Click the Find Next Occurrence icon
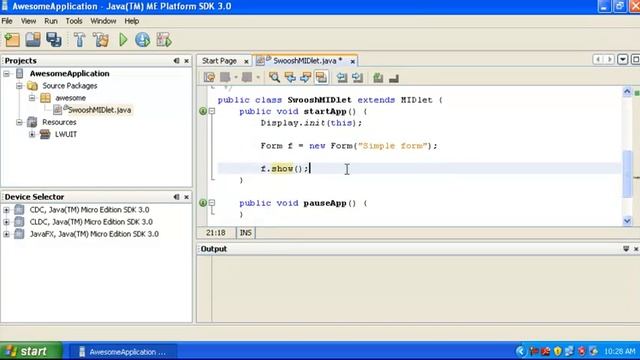The height and width of the screenshot is (360, 640). point(305,77)
